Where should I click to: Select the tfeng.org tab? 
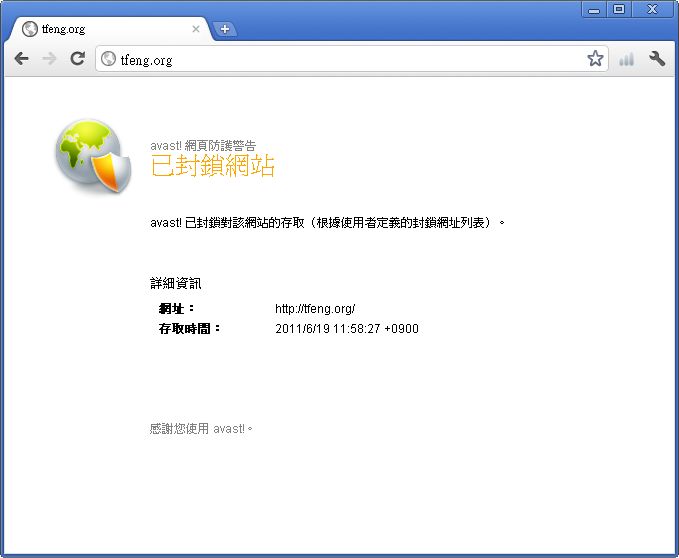pyautogui.click(x=111, y=29)
